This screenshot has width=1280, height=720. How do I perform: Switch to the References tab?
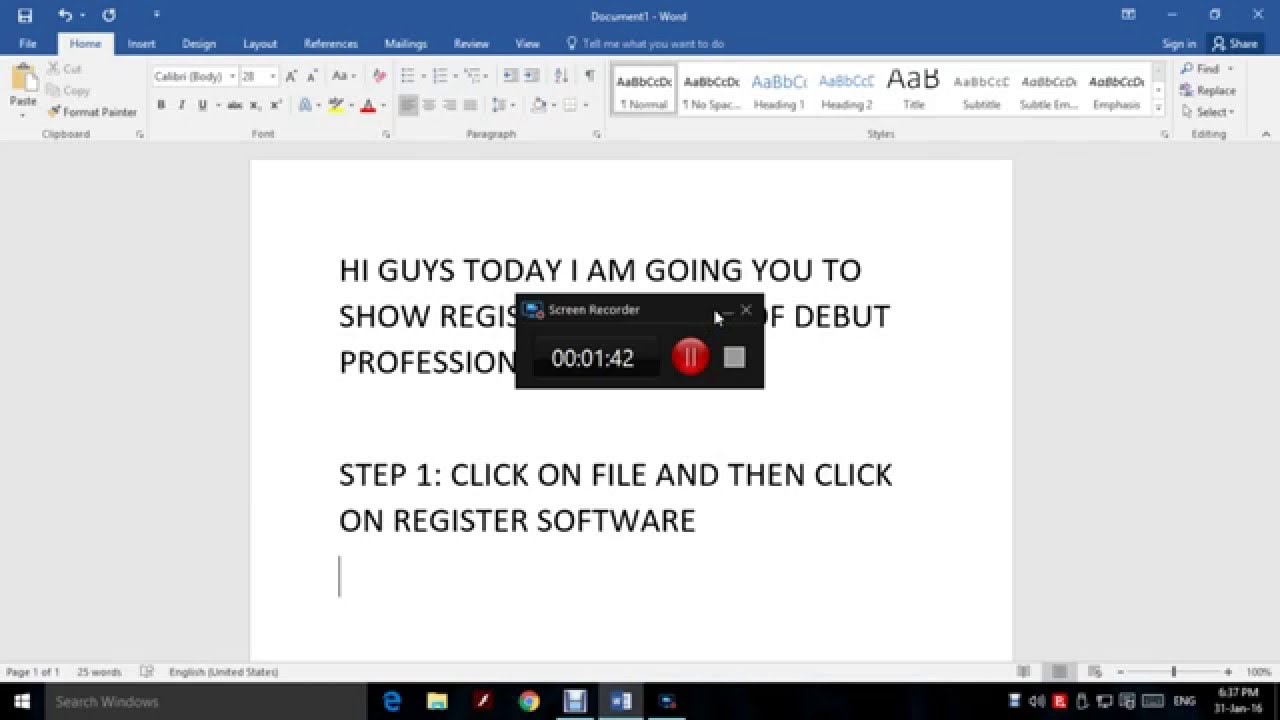tap(331, 44)
